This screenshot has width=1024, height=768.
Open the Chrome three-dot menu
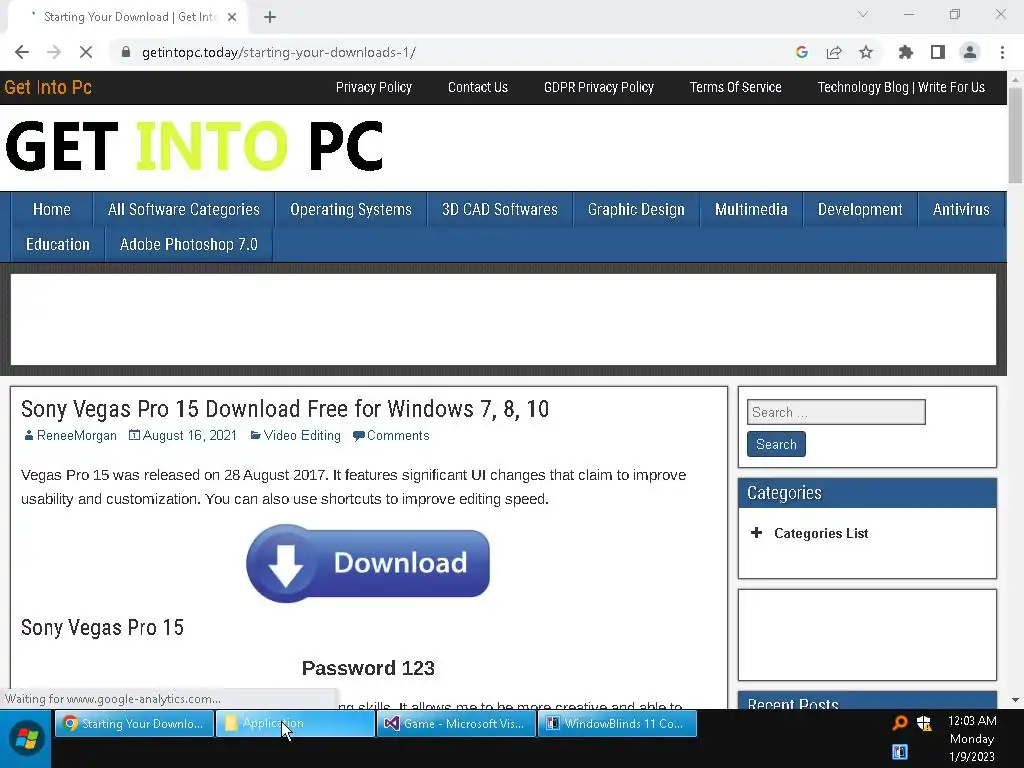(x=1002, y=52)
